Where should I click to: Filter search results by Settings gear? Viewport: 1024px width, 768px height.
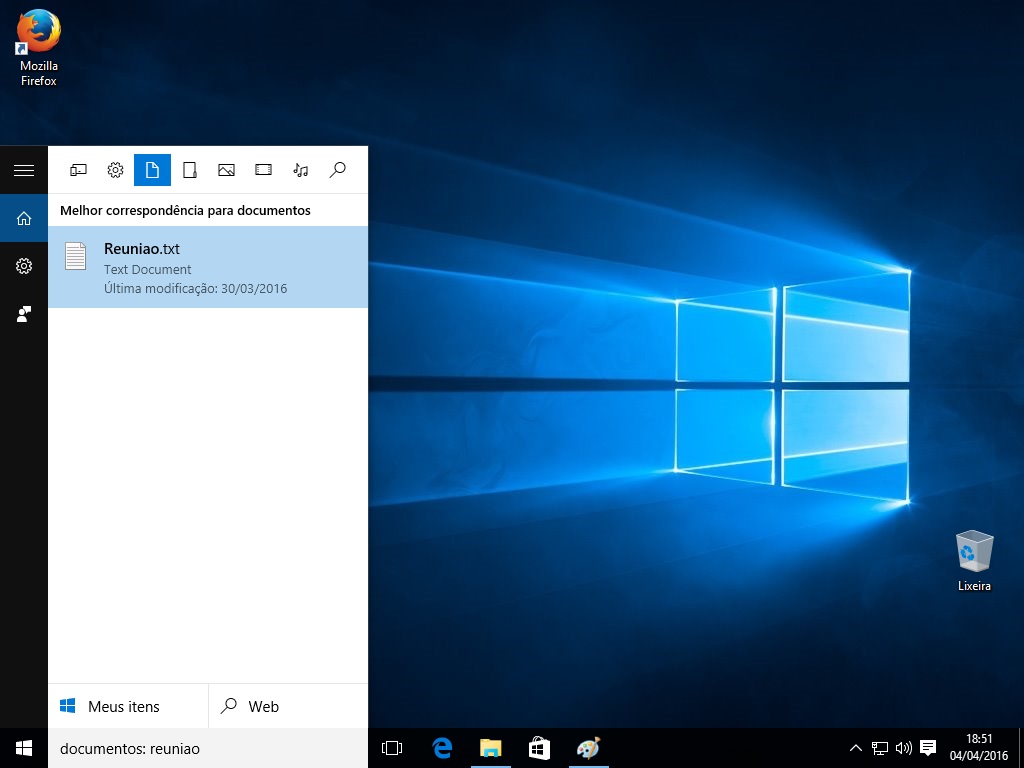pyautogui.click(x=115, y=170)
